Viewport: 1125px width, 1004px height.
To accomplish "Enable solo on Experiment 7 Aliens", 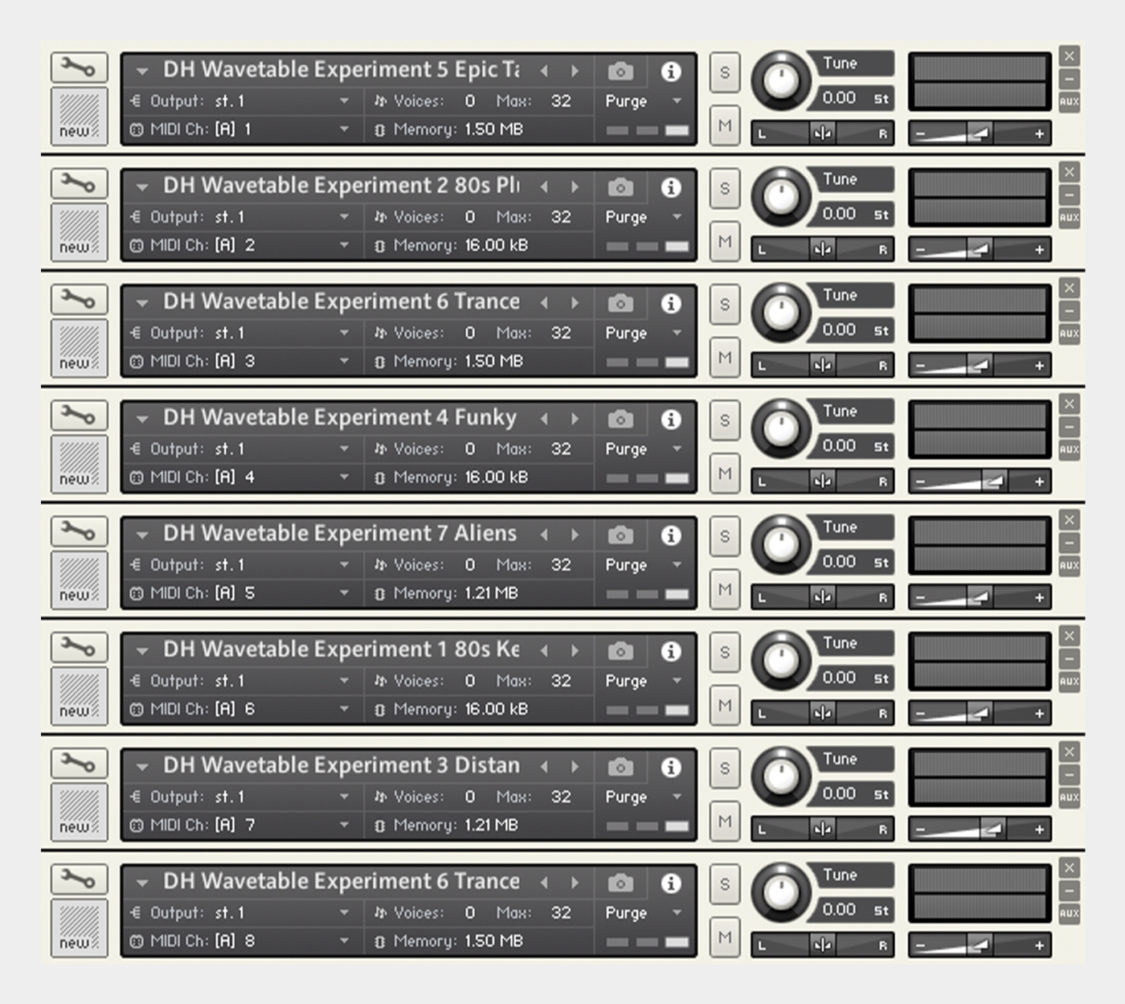I will pos(724,536).
